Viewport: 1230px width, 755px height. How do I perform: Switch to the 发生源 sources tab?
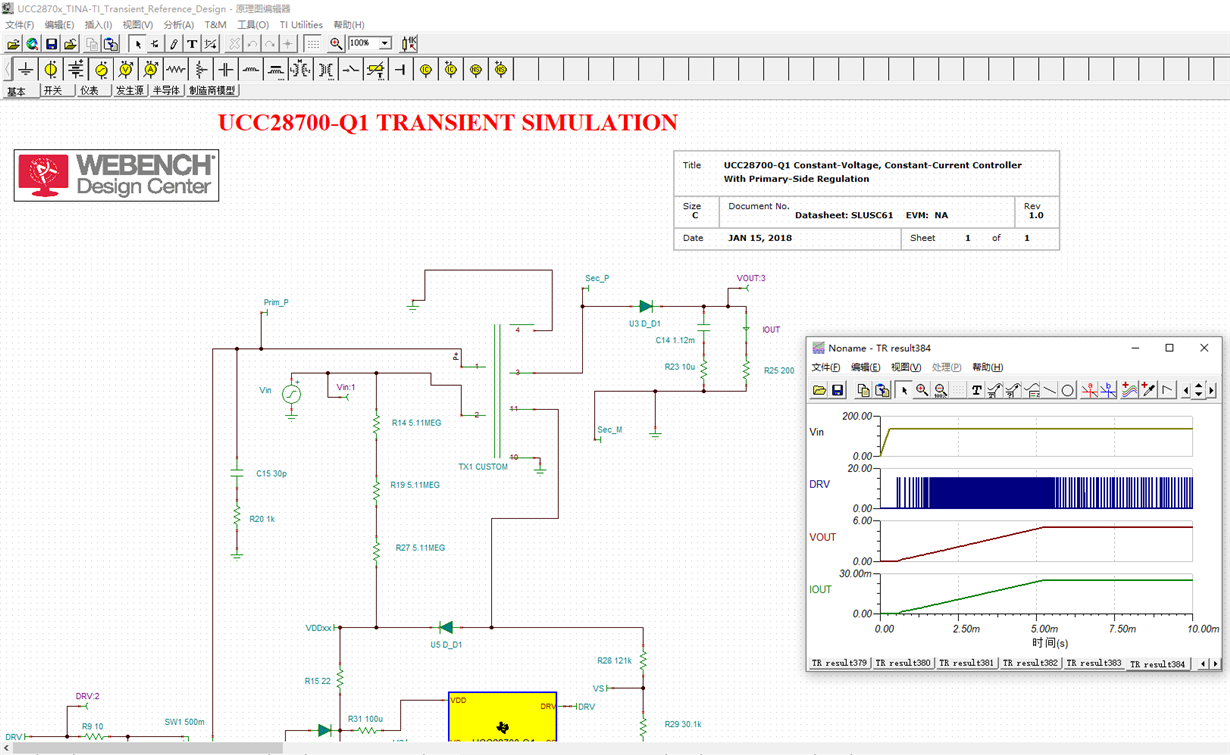pyautogui.click(x=130, y=91)
